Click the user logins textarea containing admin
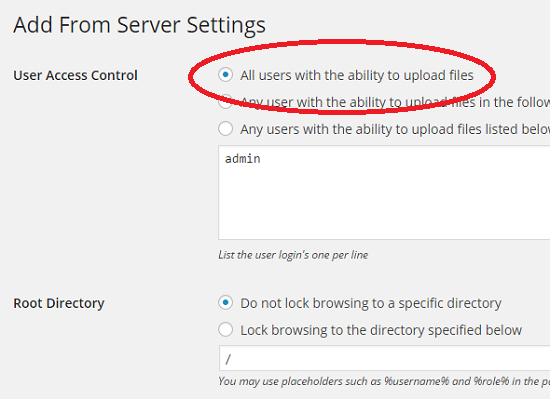 click(384, 193)
